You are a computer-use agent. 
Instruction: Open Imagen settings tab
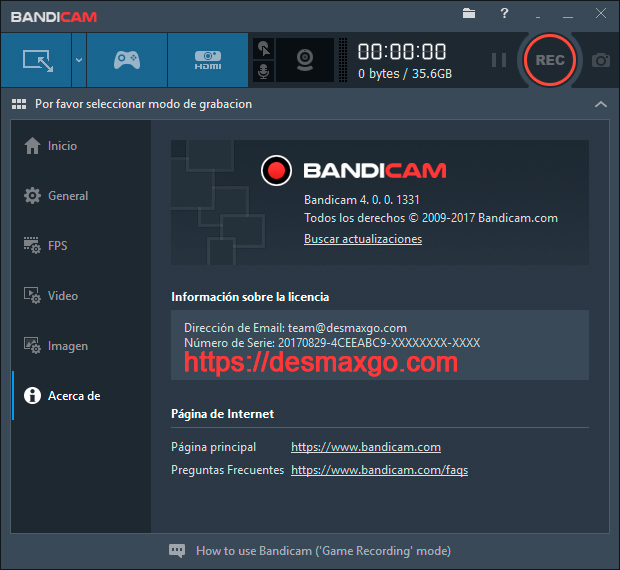81,346
